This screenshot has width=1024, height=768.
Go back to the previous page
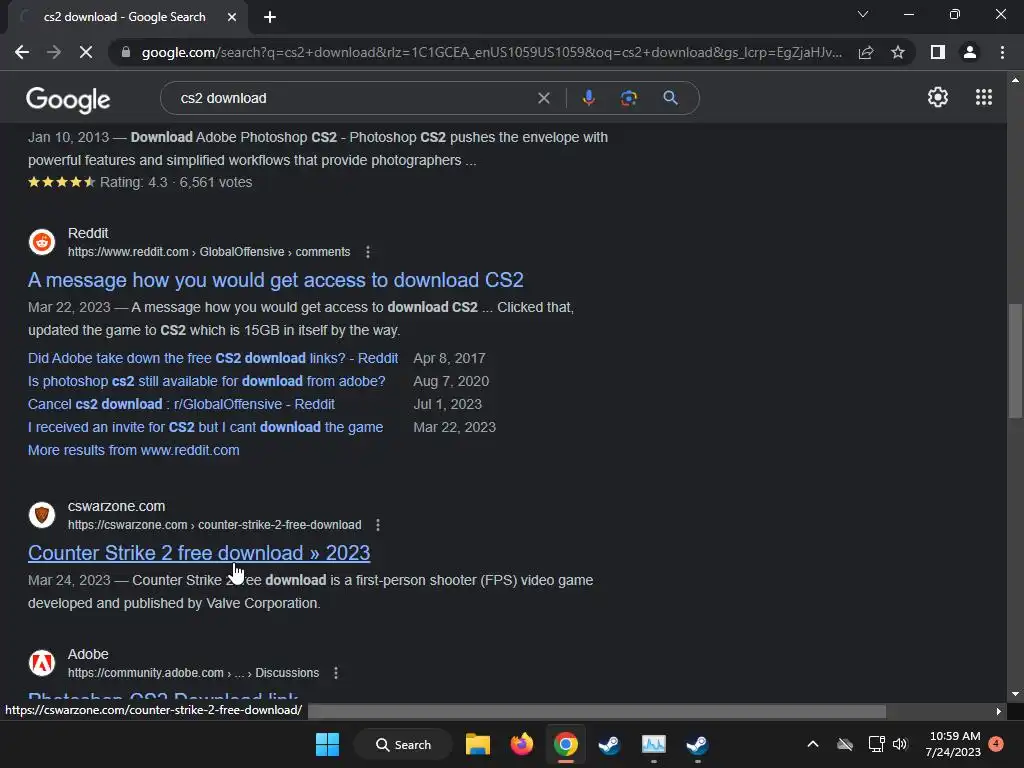point(22,52)
